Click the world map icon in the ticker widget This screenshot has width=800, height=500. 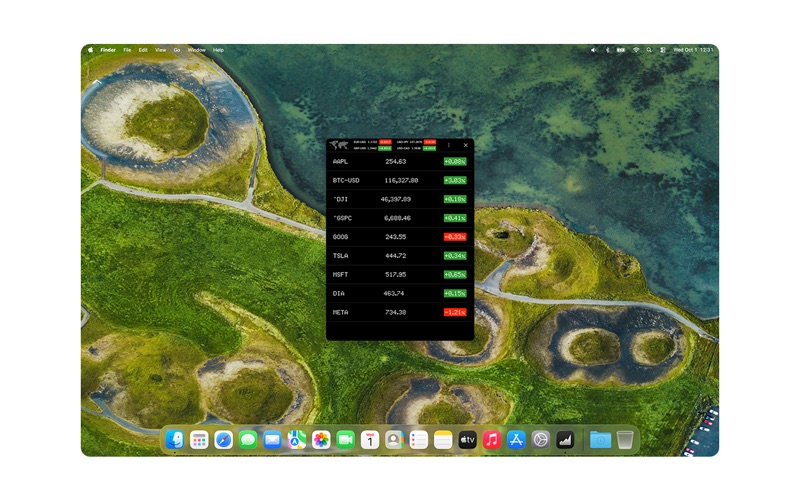[x=338, y=145]
